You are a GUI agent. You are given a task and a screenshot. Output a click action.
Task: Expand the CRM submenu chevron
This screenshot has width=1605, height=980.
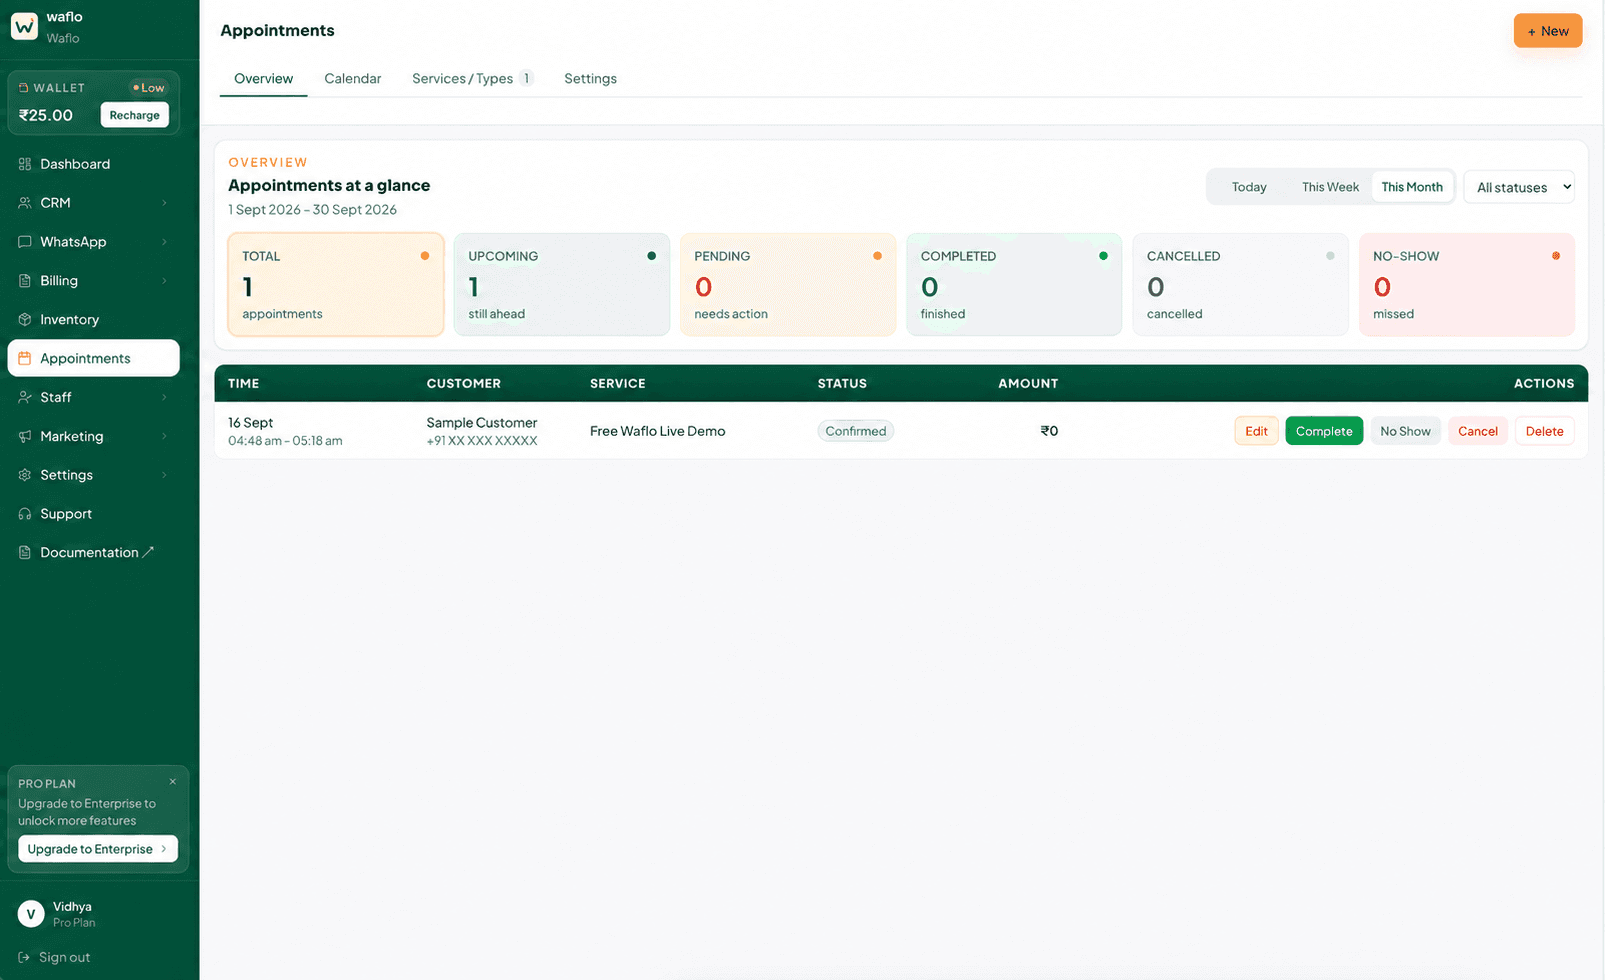164,203
